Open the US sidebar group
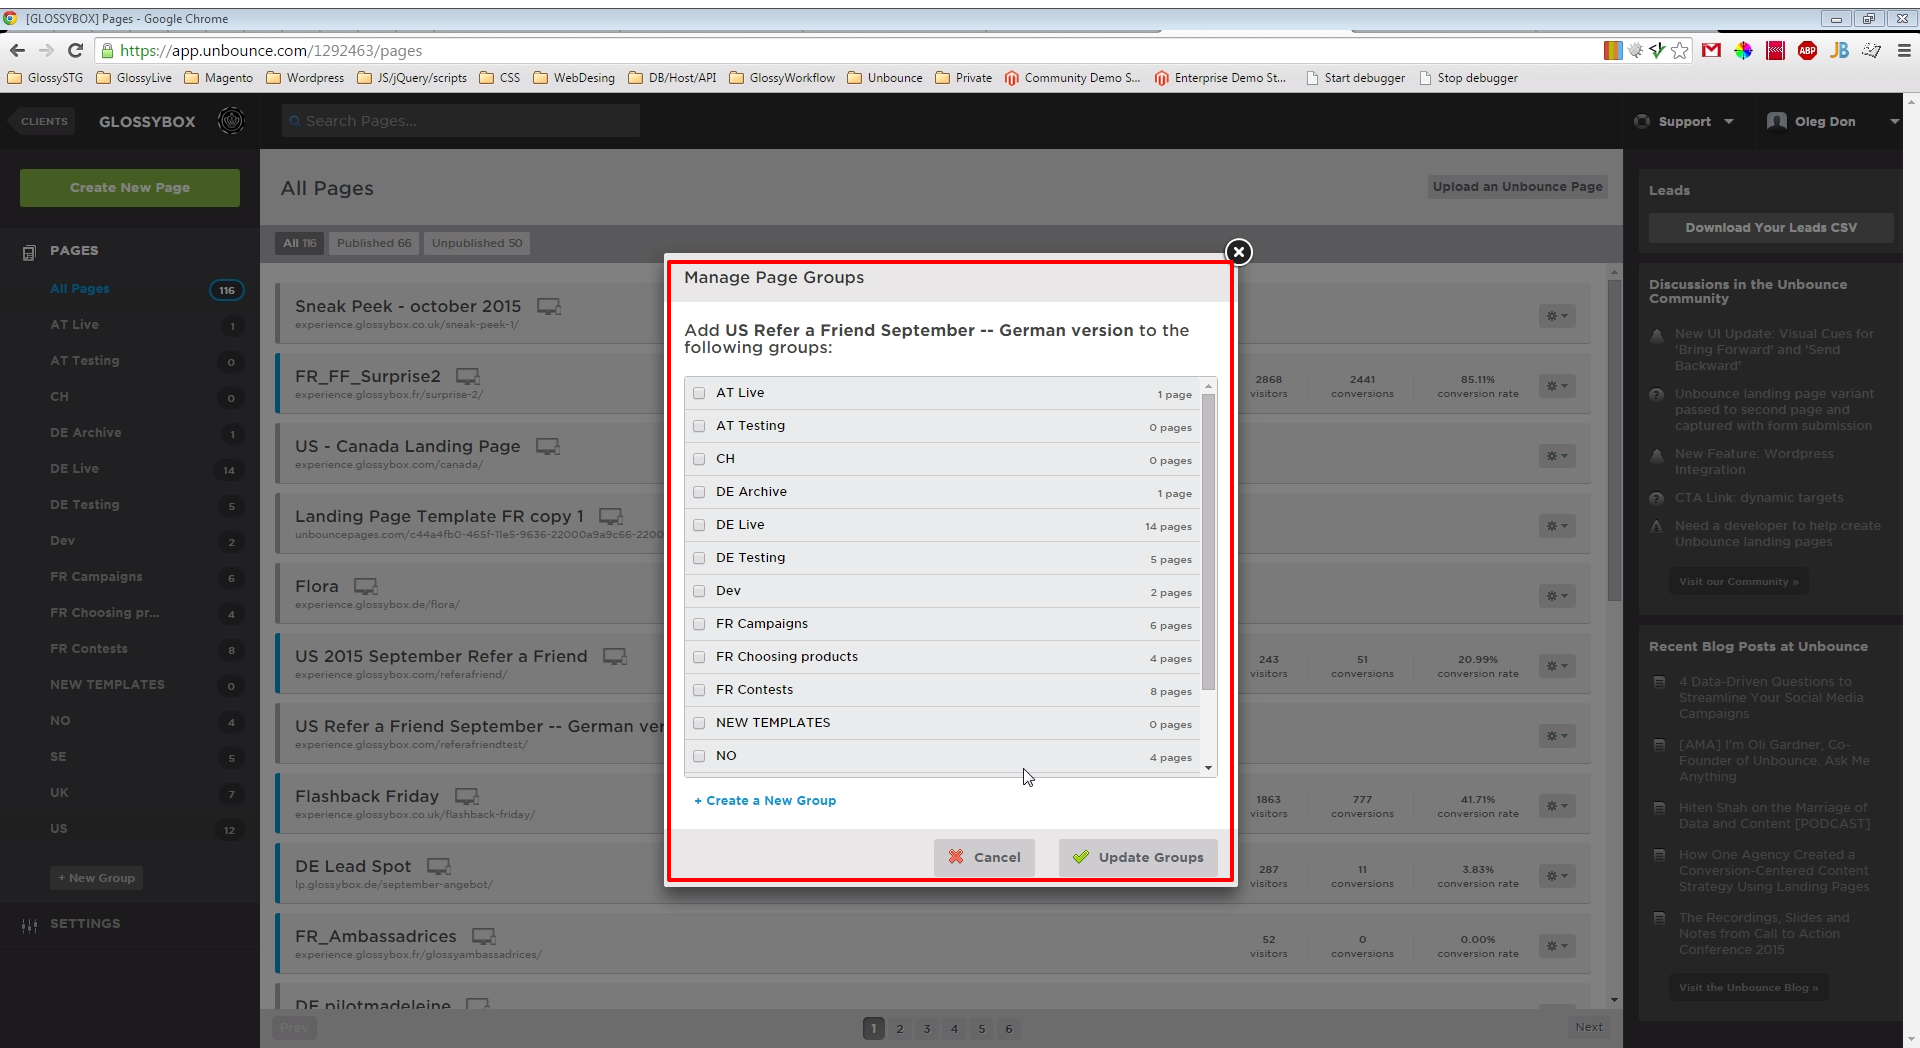Screen dimensions: 1920x1048 pos(59,829)
